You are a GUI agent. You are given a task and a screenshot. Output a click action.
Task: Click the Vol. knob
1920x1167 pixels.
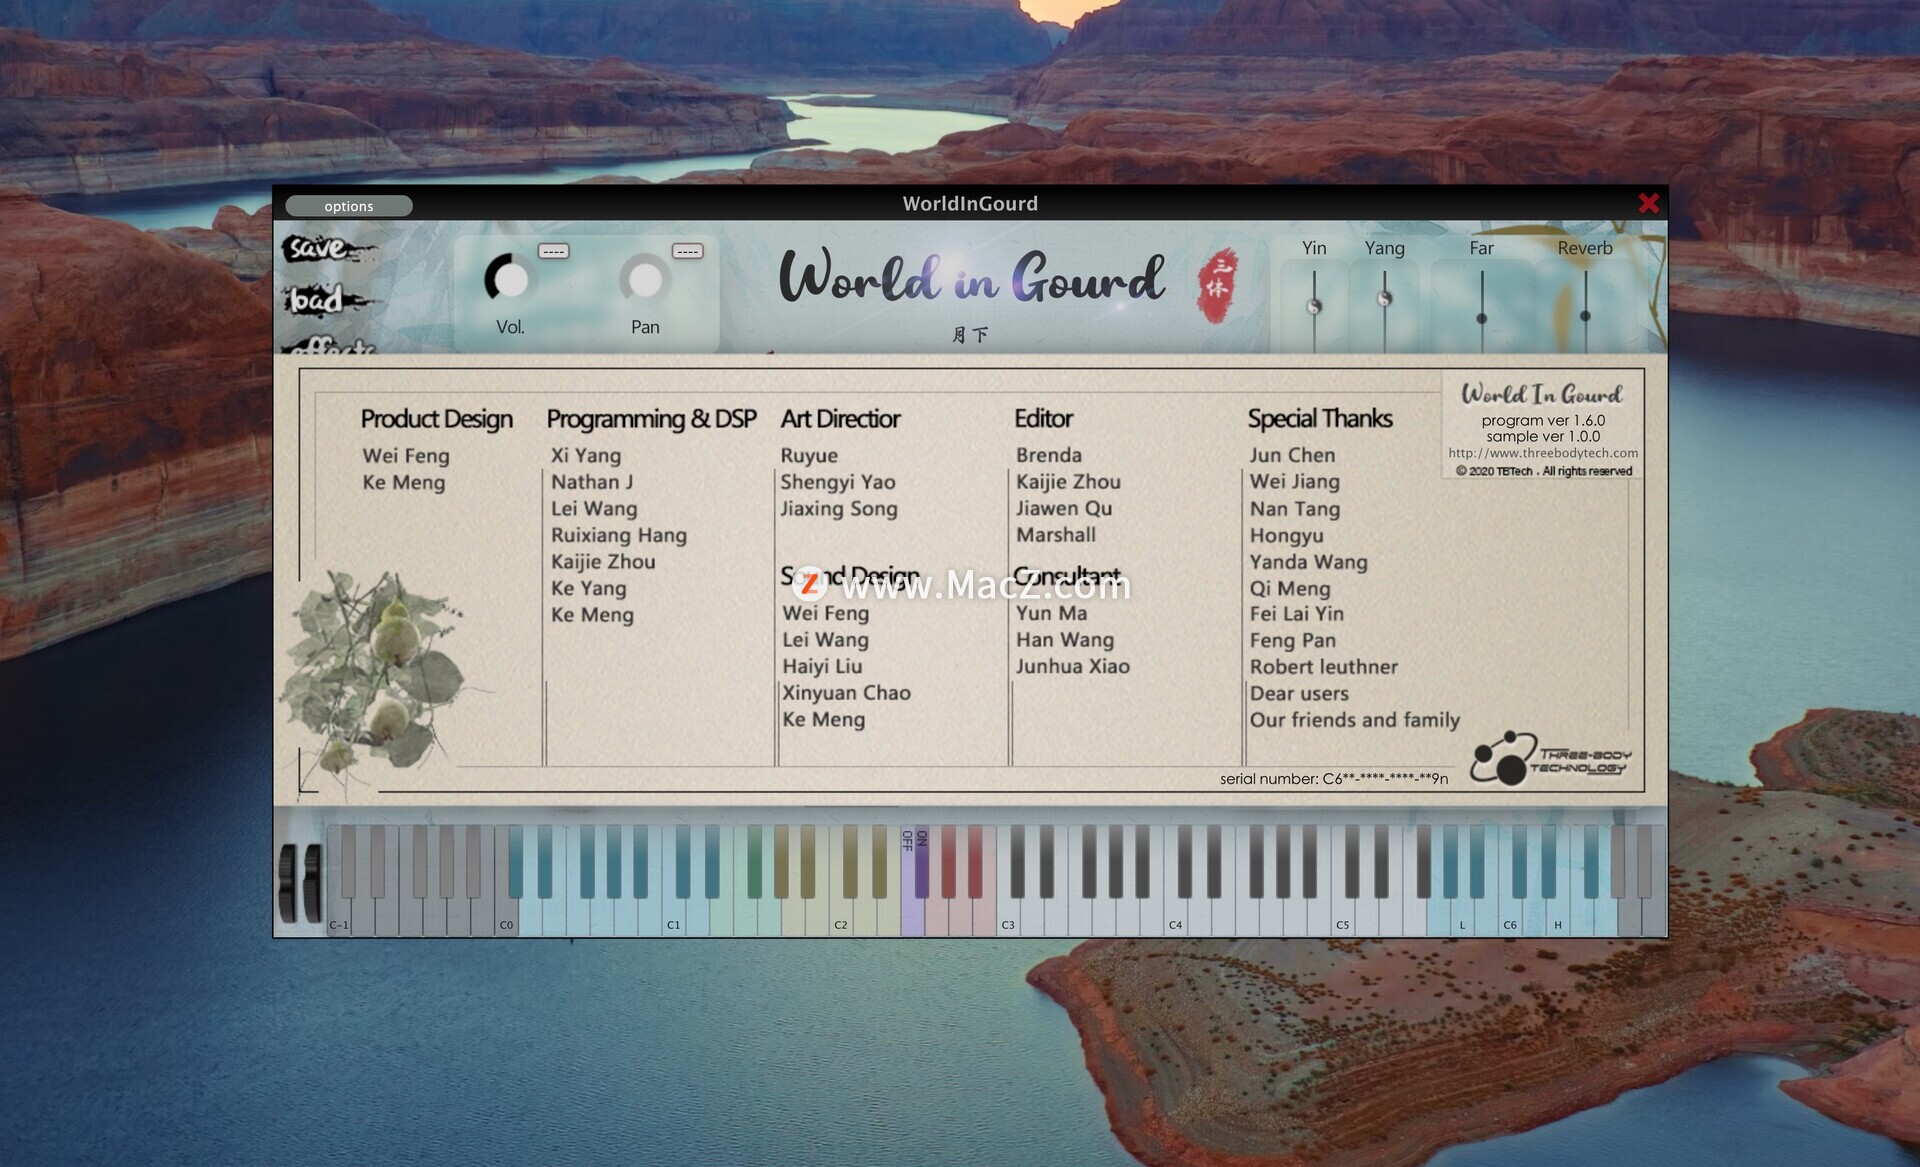(509, 279)
